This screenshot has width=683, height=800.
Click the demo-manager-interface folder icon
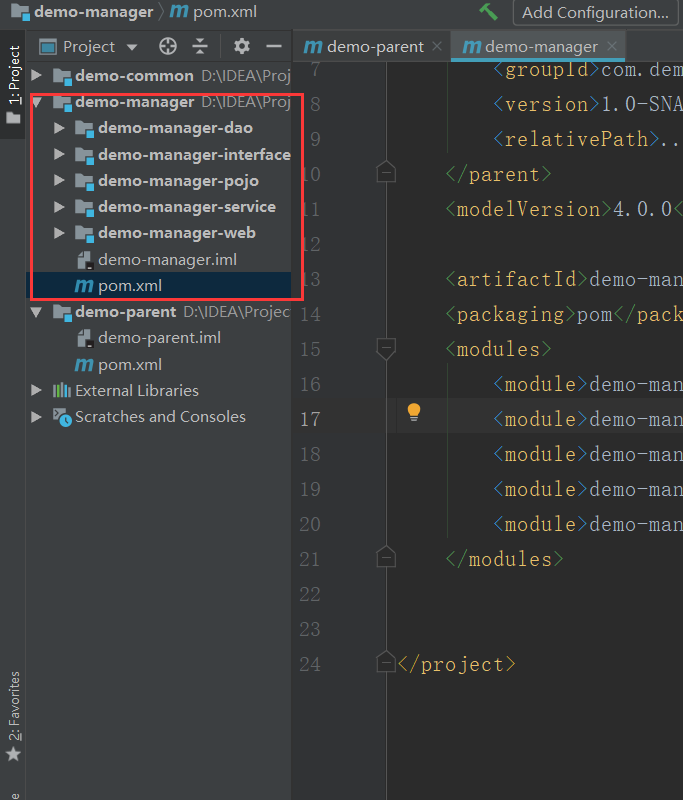pos(85,155)
